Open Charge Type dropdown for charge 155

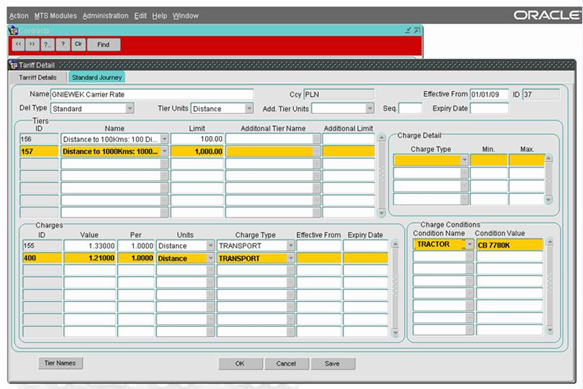pos(291,245)
